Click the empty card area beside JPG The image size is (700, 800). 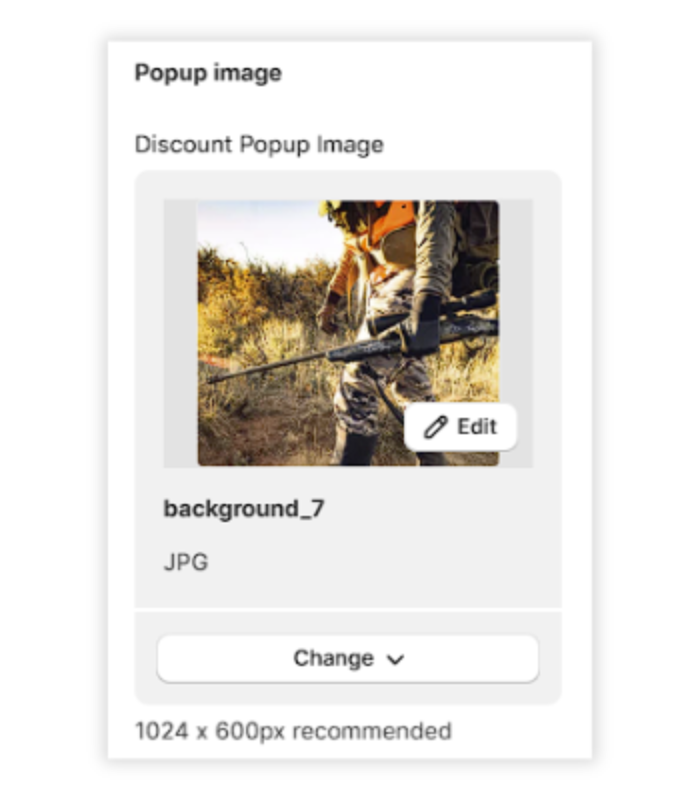click(383, 562)
